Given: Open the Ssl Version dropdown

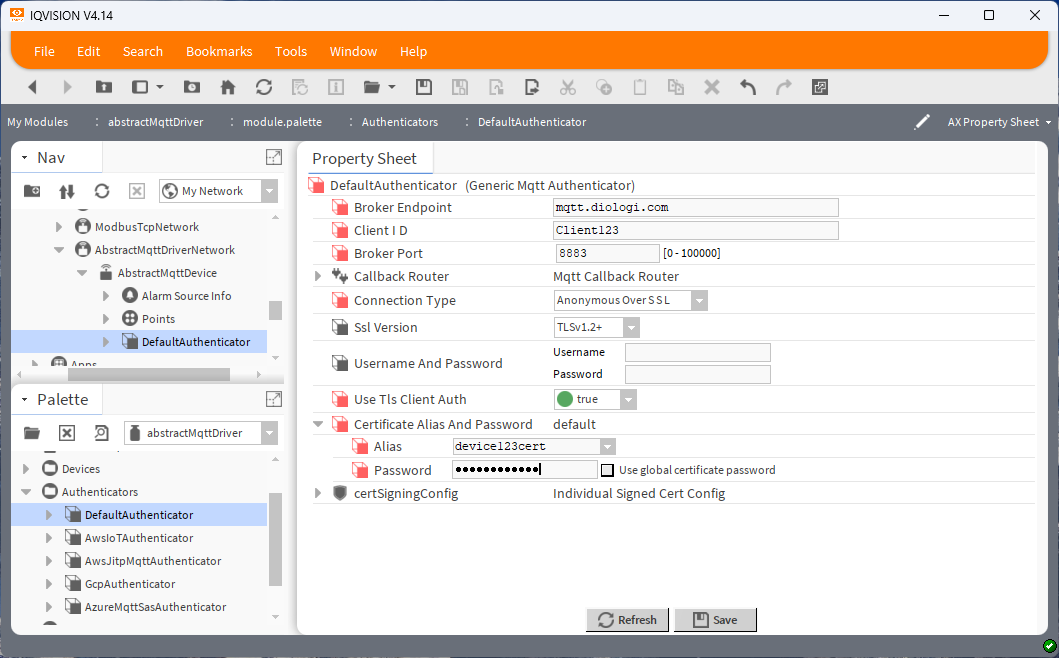Looking at the screenshot, I should 630,326.
